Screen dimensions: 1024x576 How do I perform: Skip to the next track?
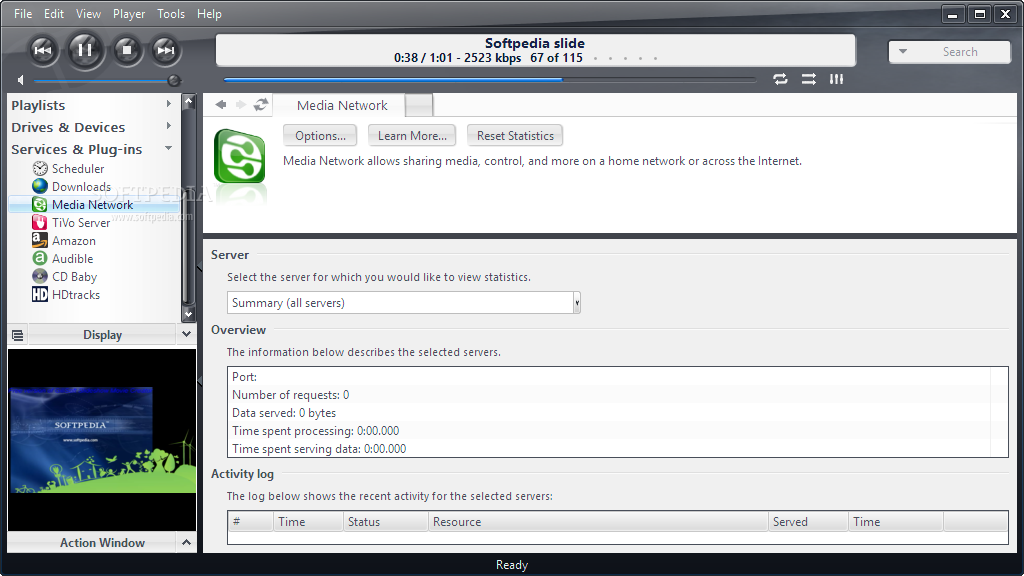coord(166,50)
